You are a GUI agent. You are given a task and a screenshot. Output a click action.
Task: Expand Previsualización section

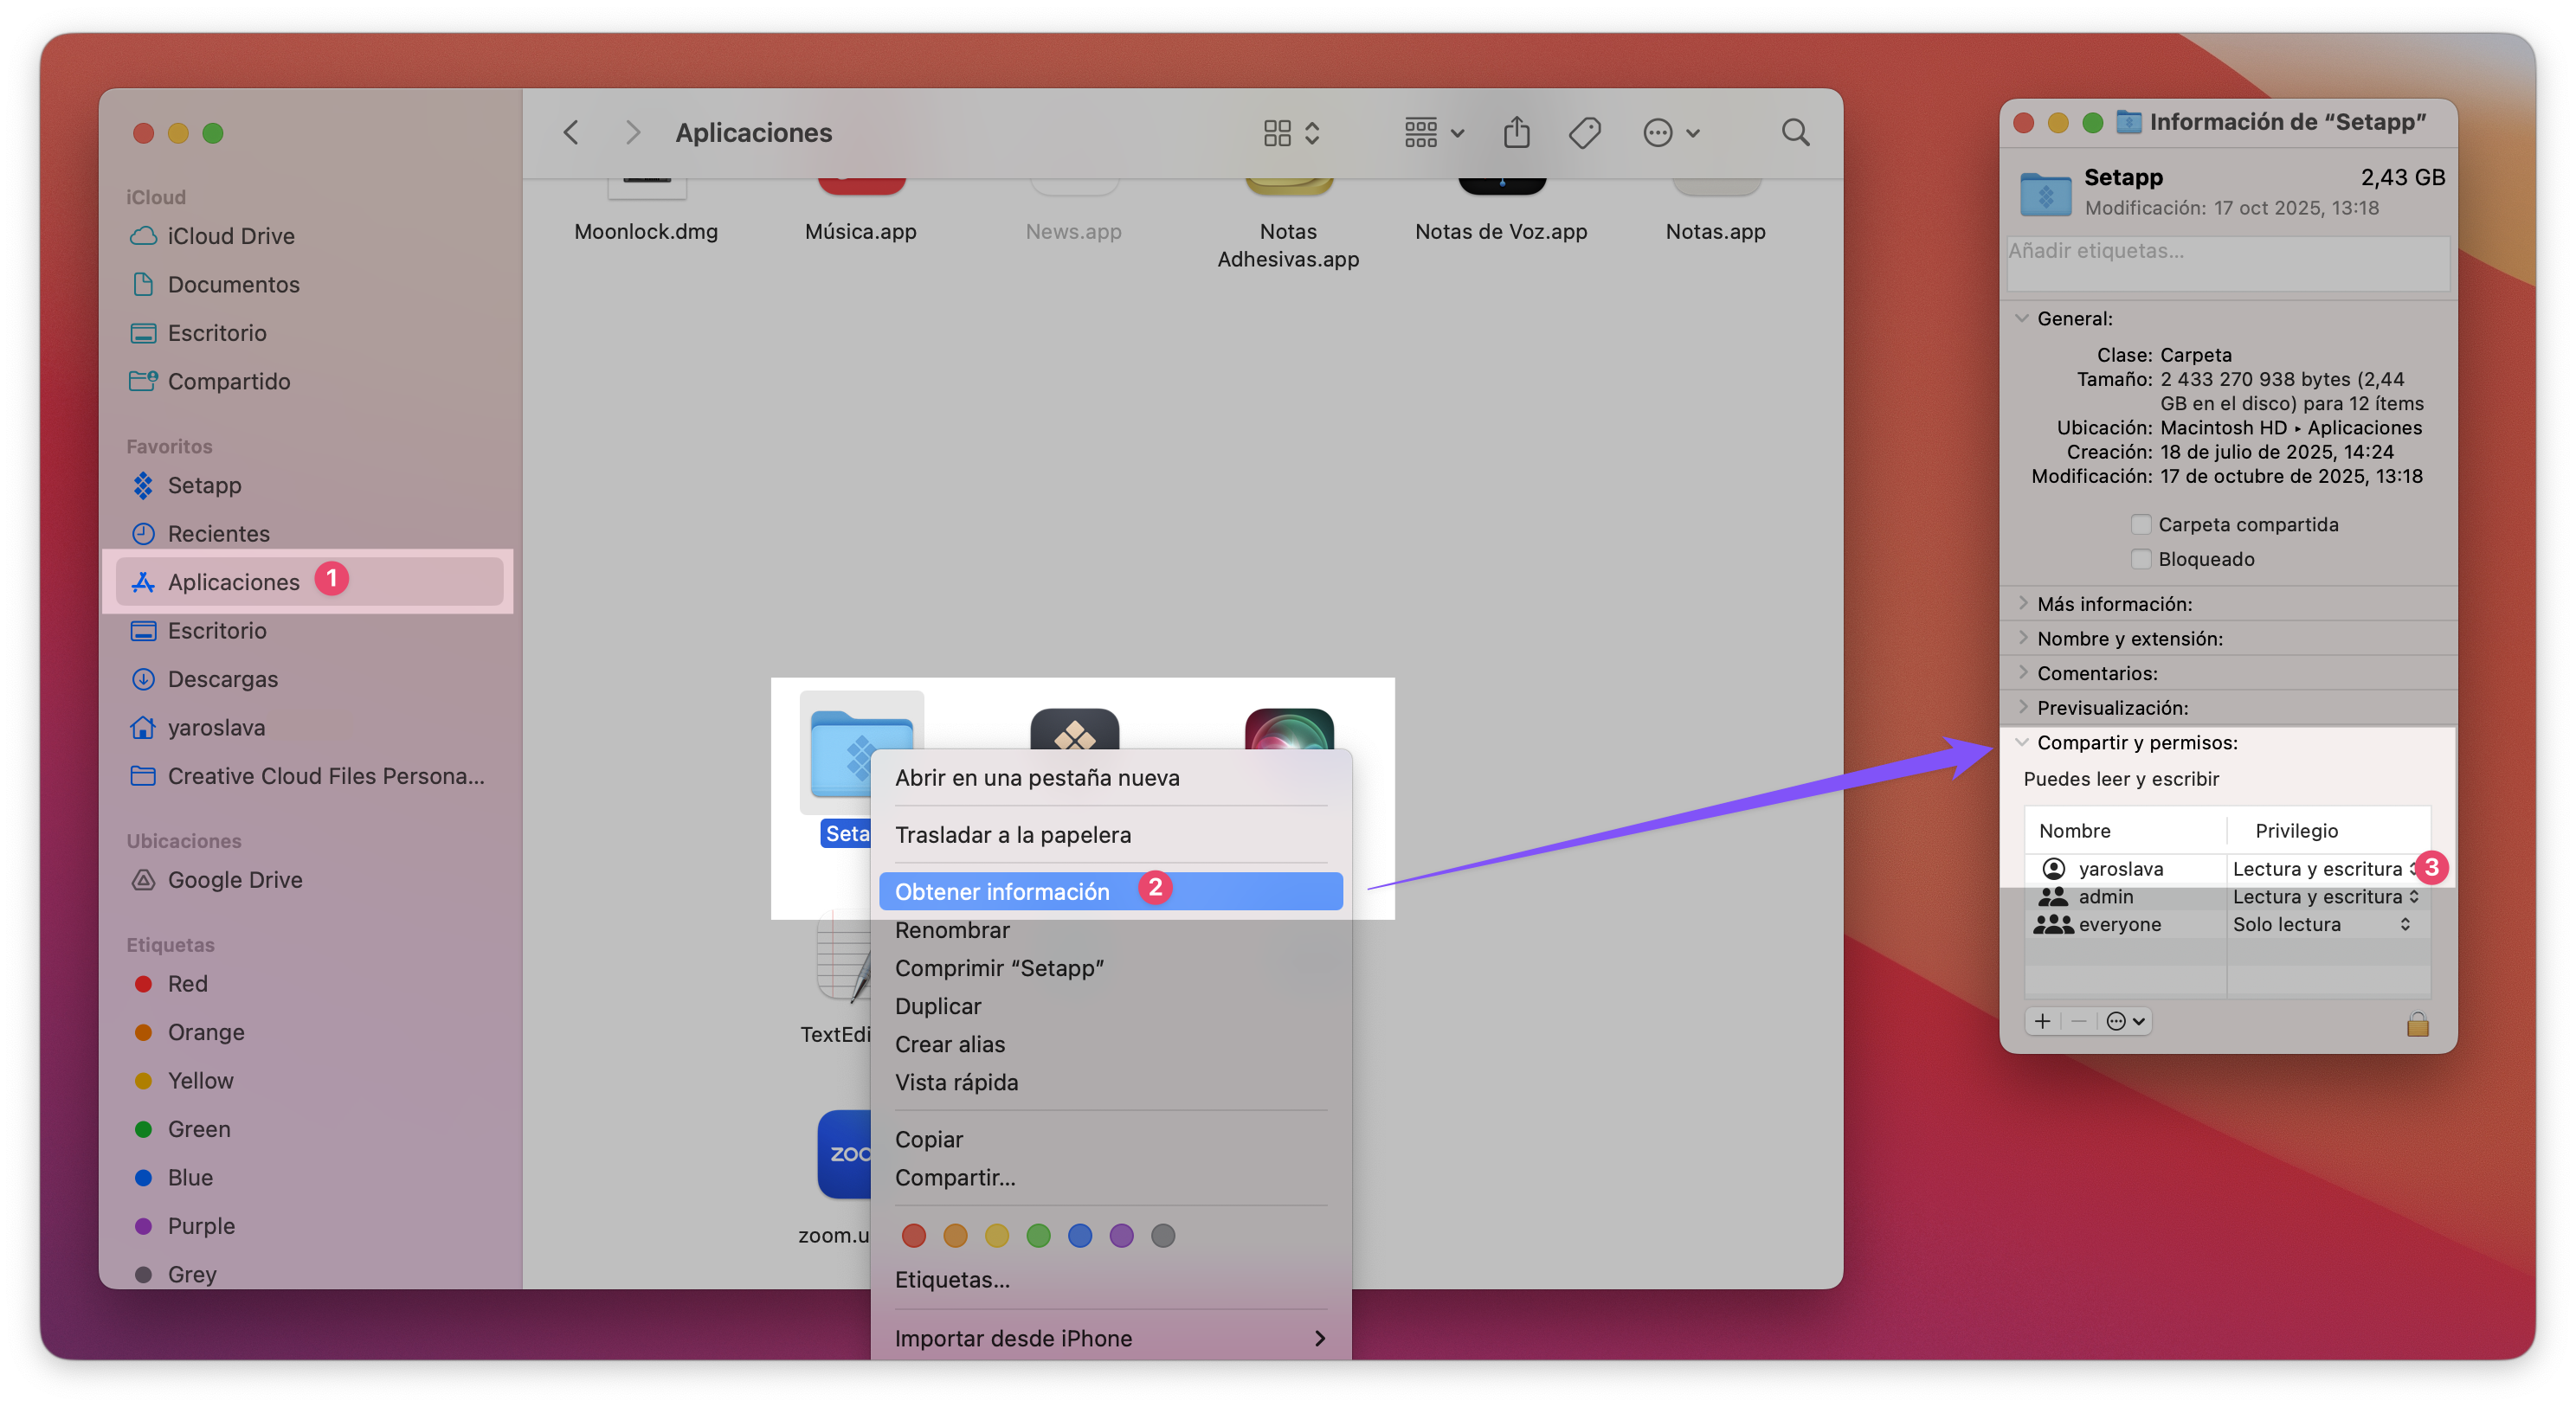click(2022, 707)
